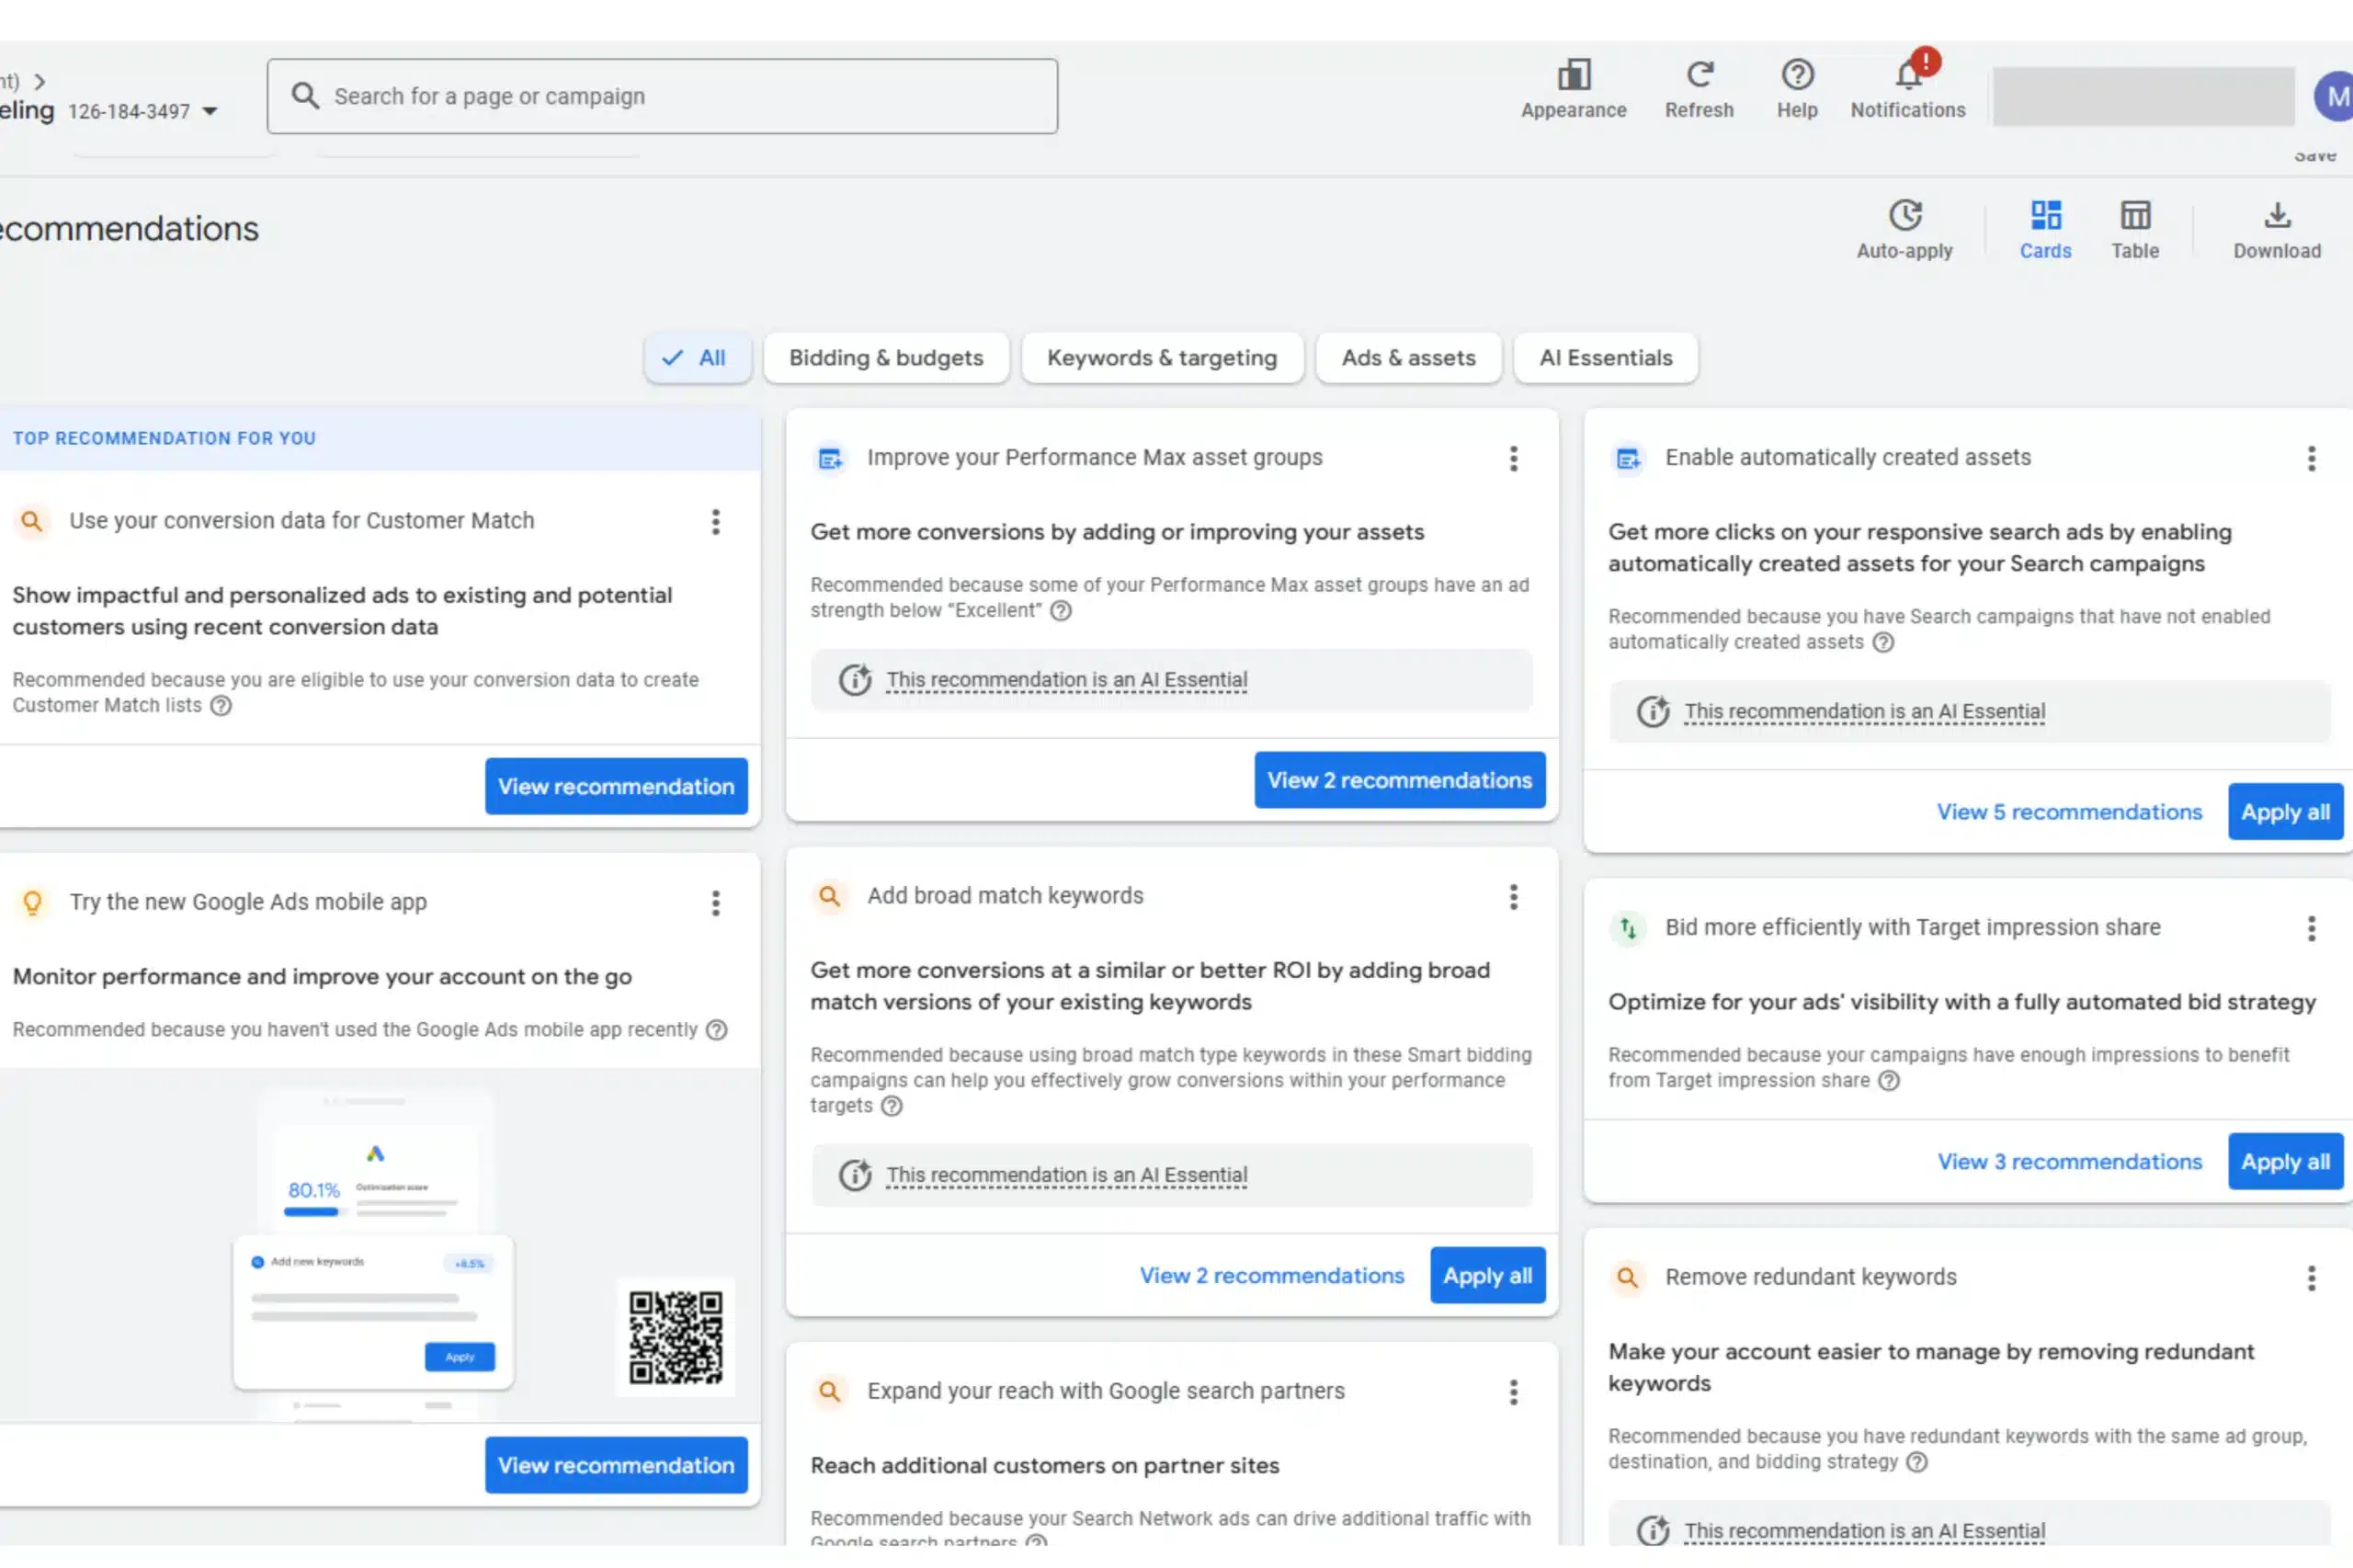Click the magnifier icon on Customer Match card
This screenshot has height=1568, width=2353.
click(x=32, y=522)
